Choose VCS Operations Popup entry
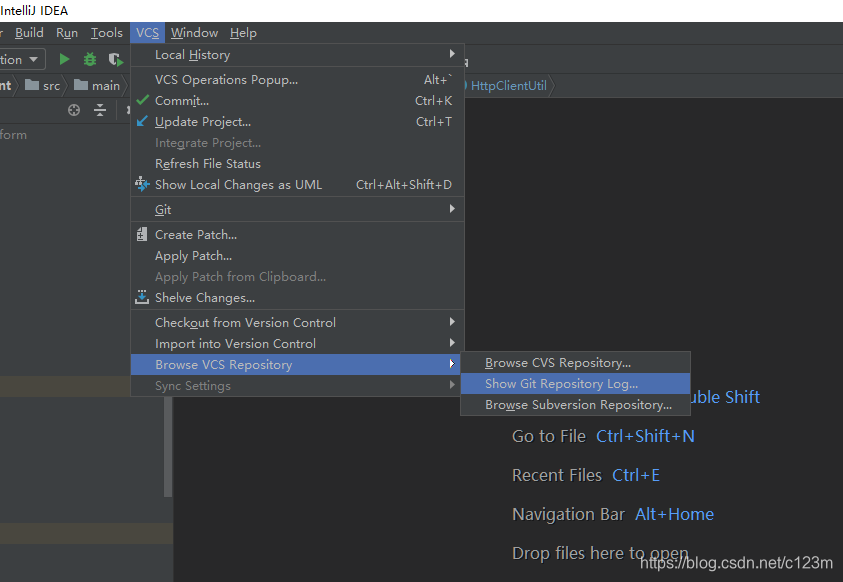Image resolution: width=843 pixels, height=582 pixels. tap(297, 80)
